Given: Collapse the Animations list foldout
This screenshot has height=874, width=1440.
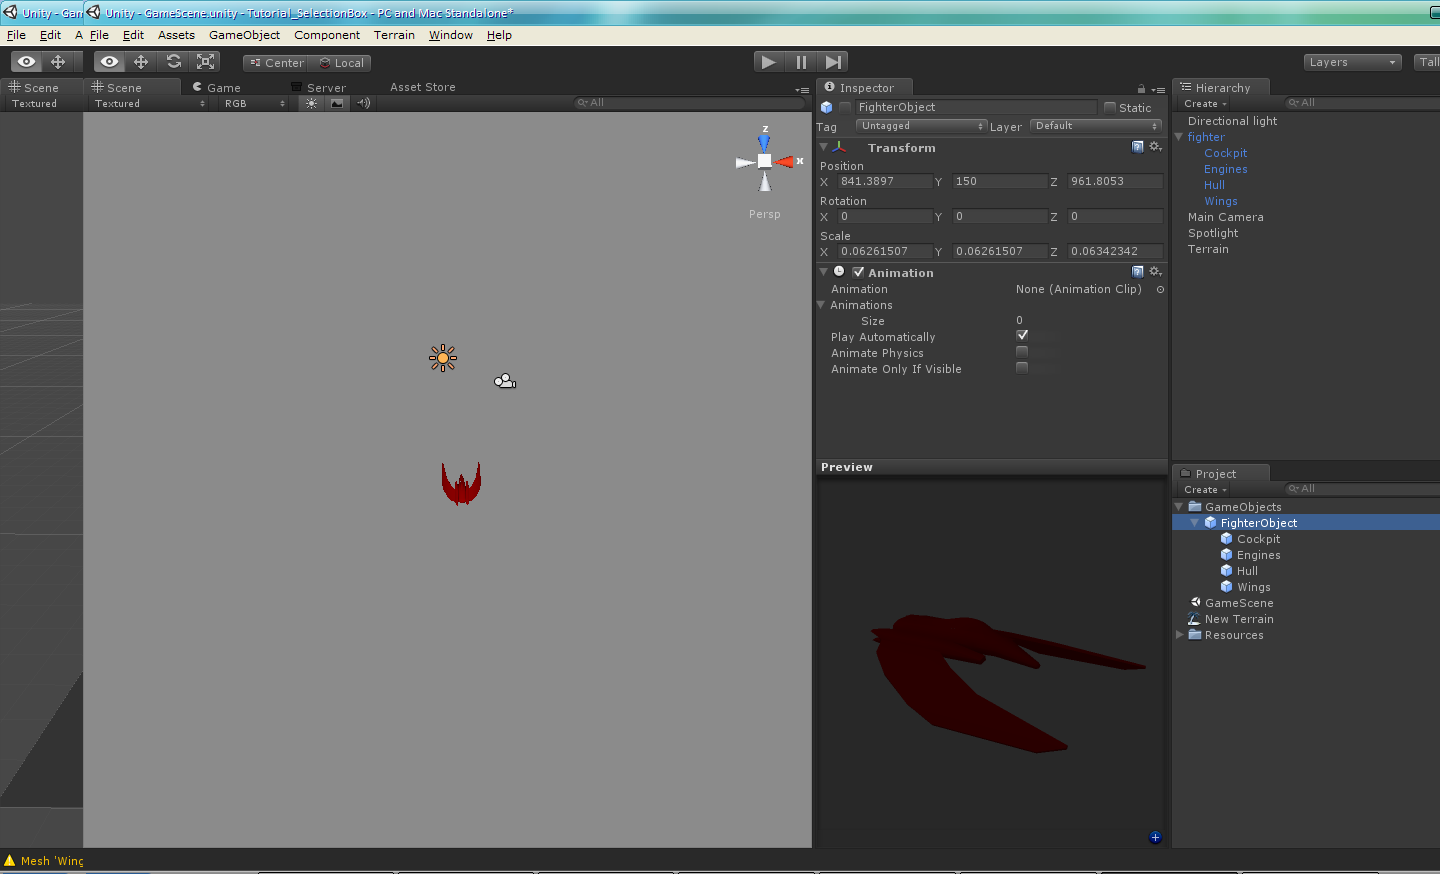Looking at the screenshot, I should click(822, 305).
